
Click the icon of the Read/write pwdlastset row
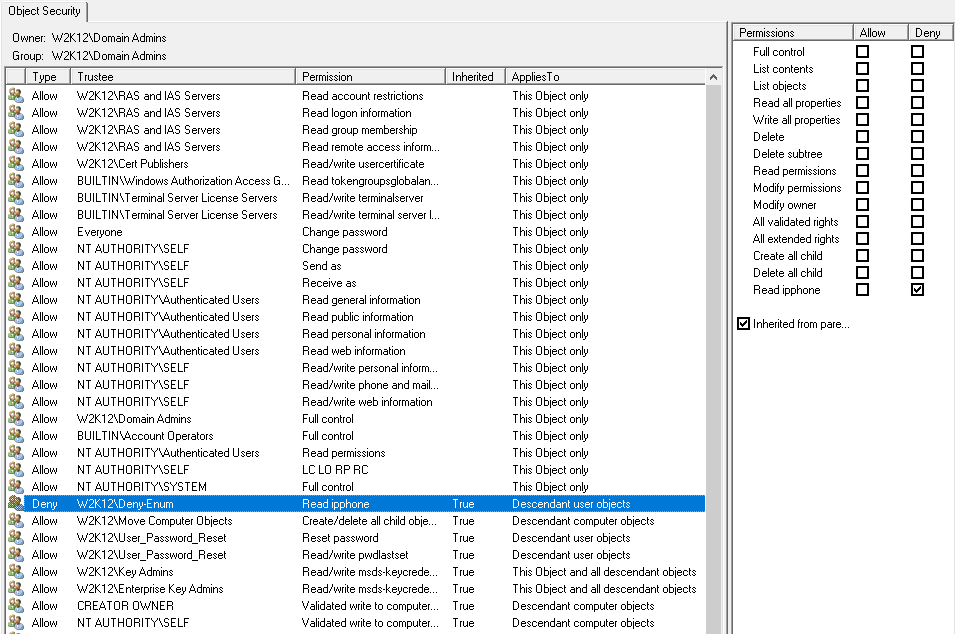[x=16, y=555]
